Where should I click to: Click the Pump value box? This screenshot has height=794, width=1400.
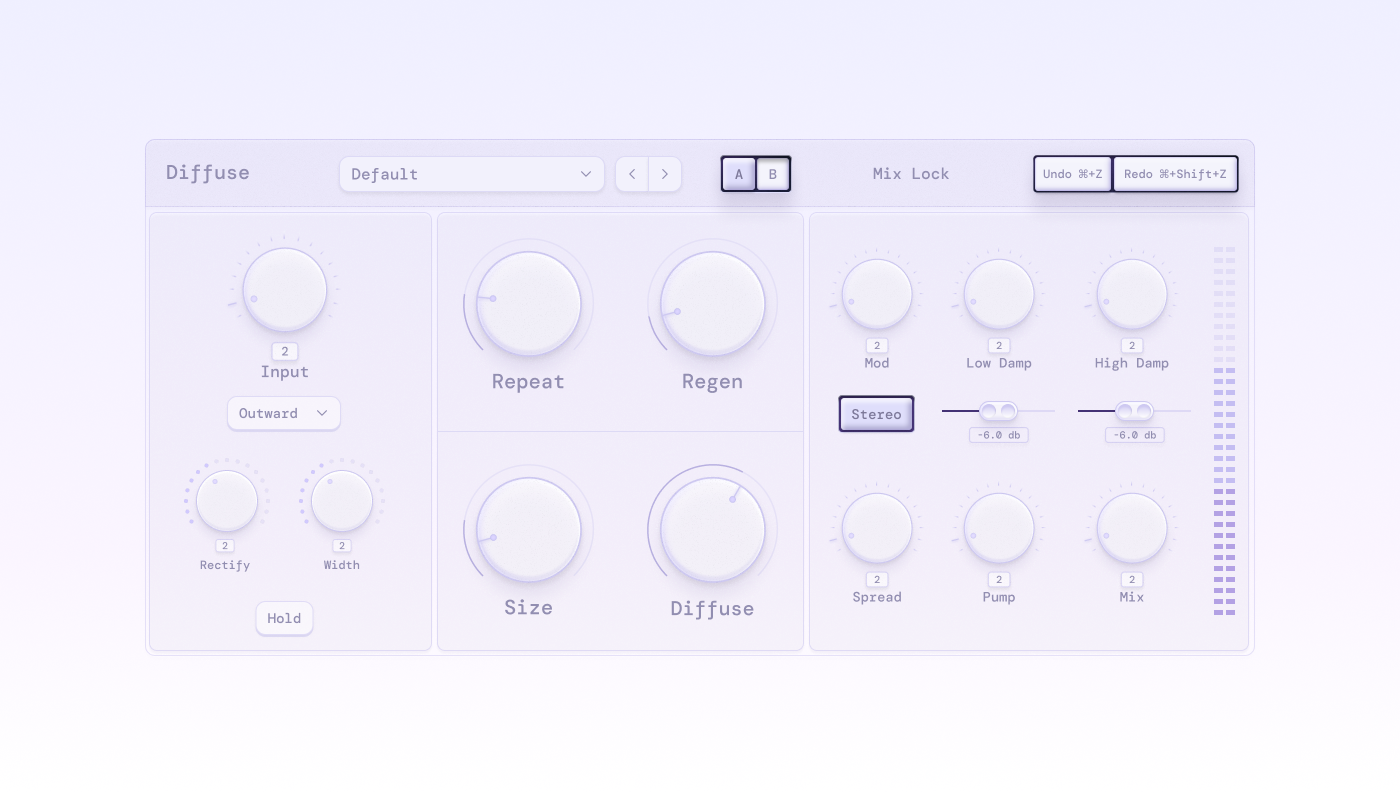click(999, 580)
